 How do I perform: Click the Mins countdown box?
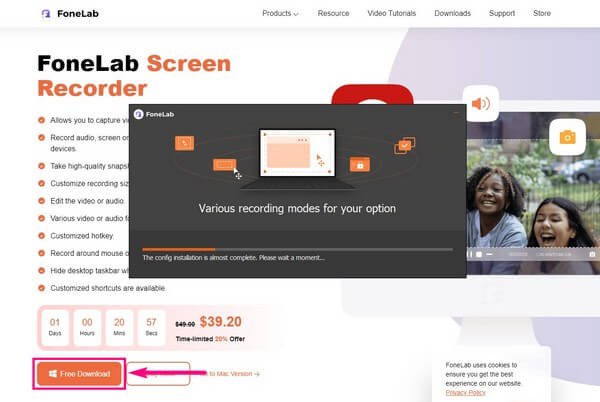coord(119,327)
